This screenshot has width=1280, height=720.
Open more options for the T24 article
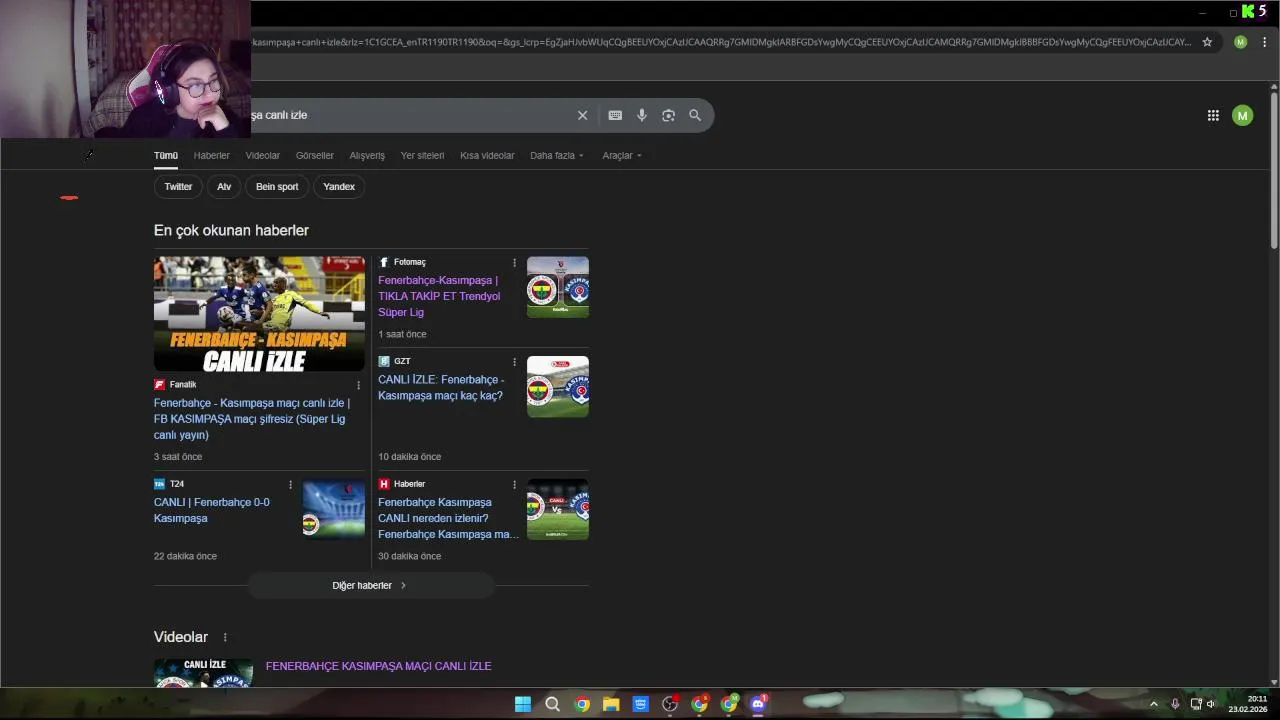[x=290, y=485]
